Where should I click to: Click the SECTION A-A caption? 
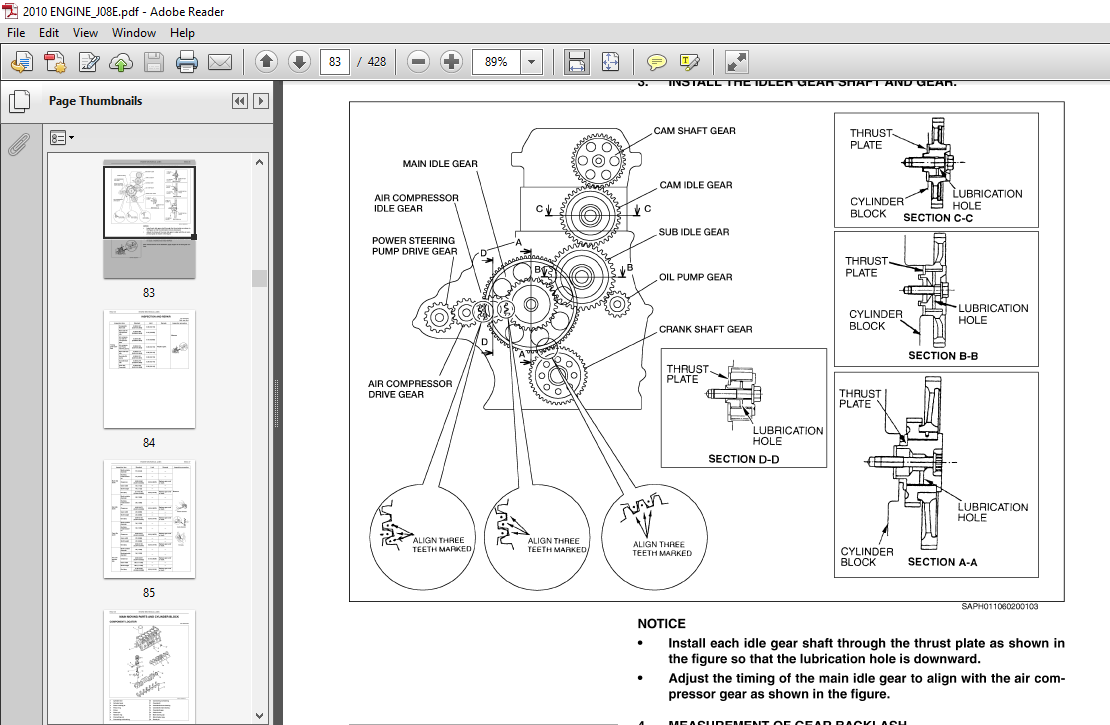(x=942, y=562)
